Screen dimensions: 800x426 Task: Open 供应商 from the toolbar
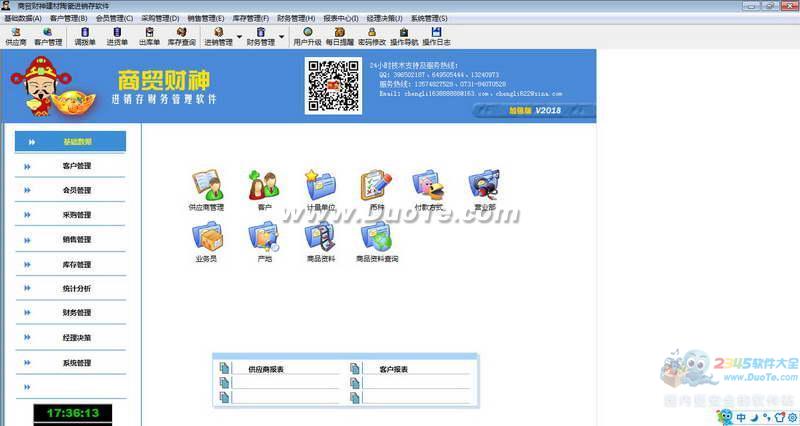(x=16, y=37)
